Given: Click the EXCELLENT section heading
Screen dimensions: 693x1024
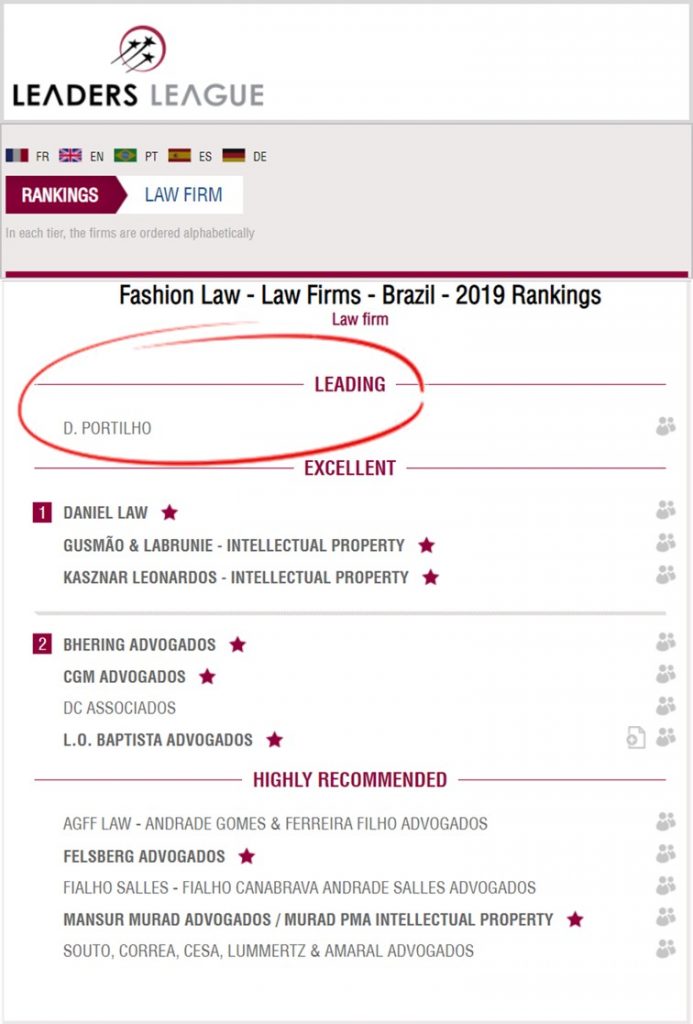Looking at the screenshot, I should point(350,468).
